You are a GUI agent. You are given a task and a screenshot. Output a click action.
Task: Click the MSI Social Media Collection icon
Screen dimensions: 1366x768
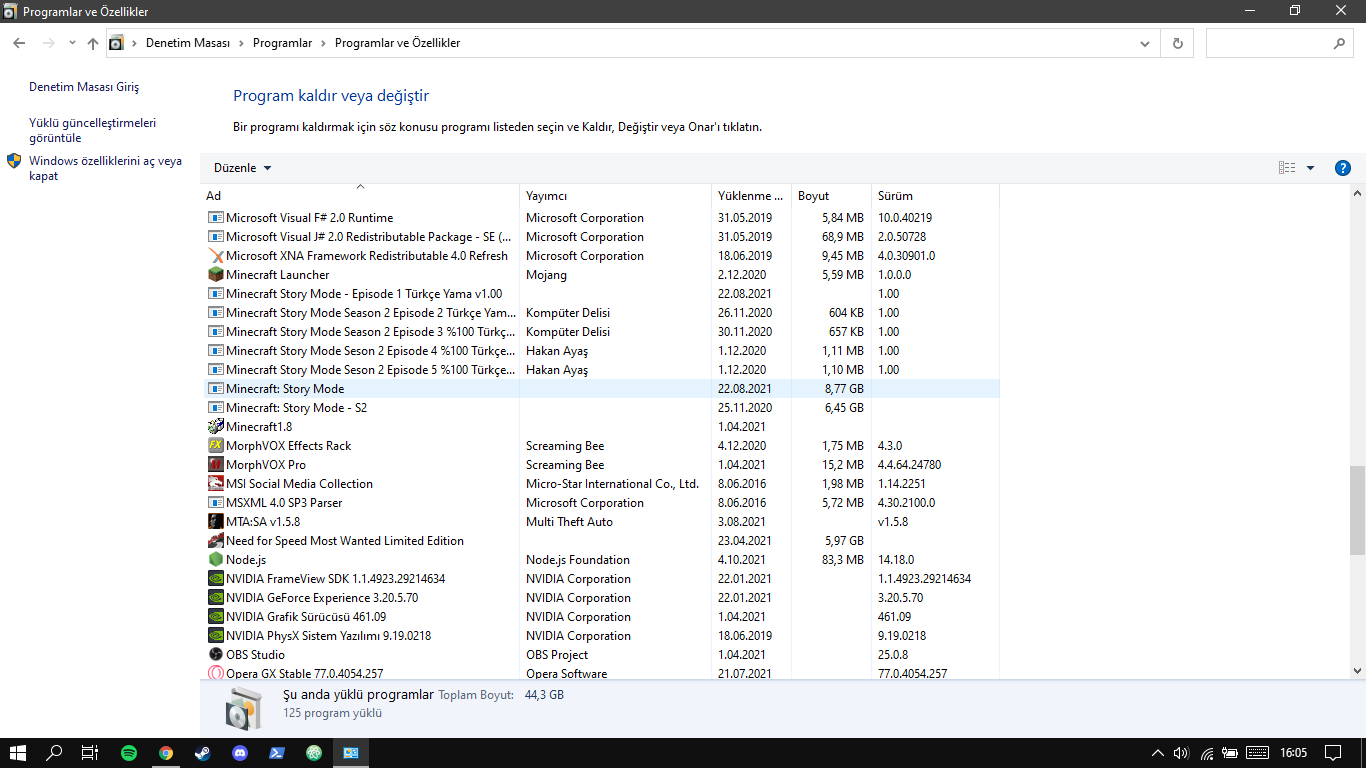tap(216, 484)
